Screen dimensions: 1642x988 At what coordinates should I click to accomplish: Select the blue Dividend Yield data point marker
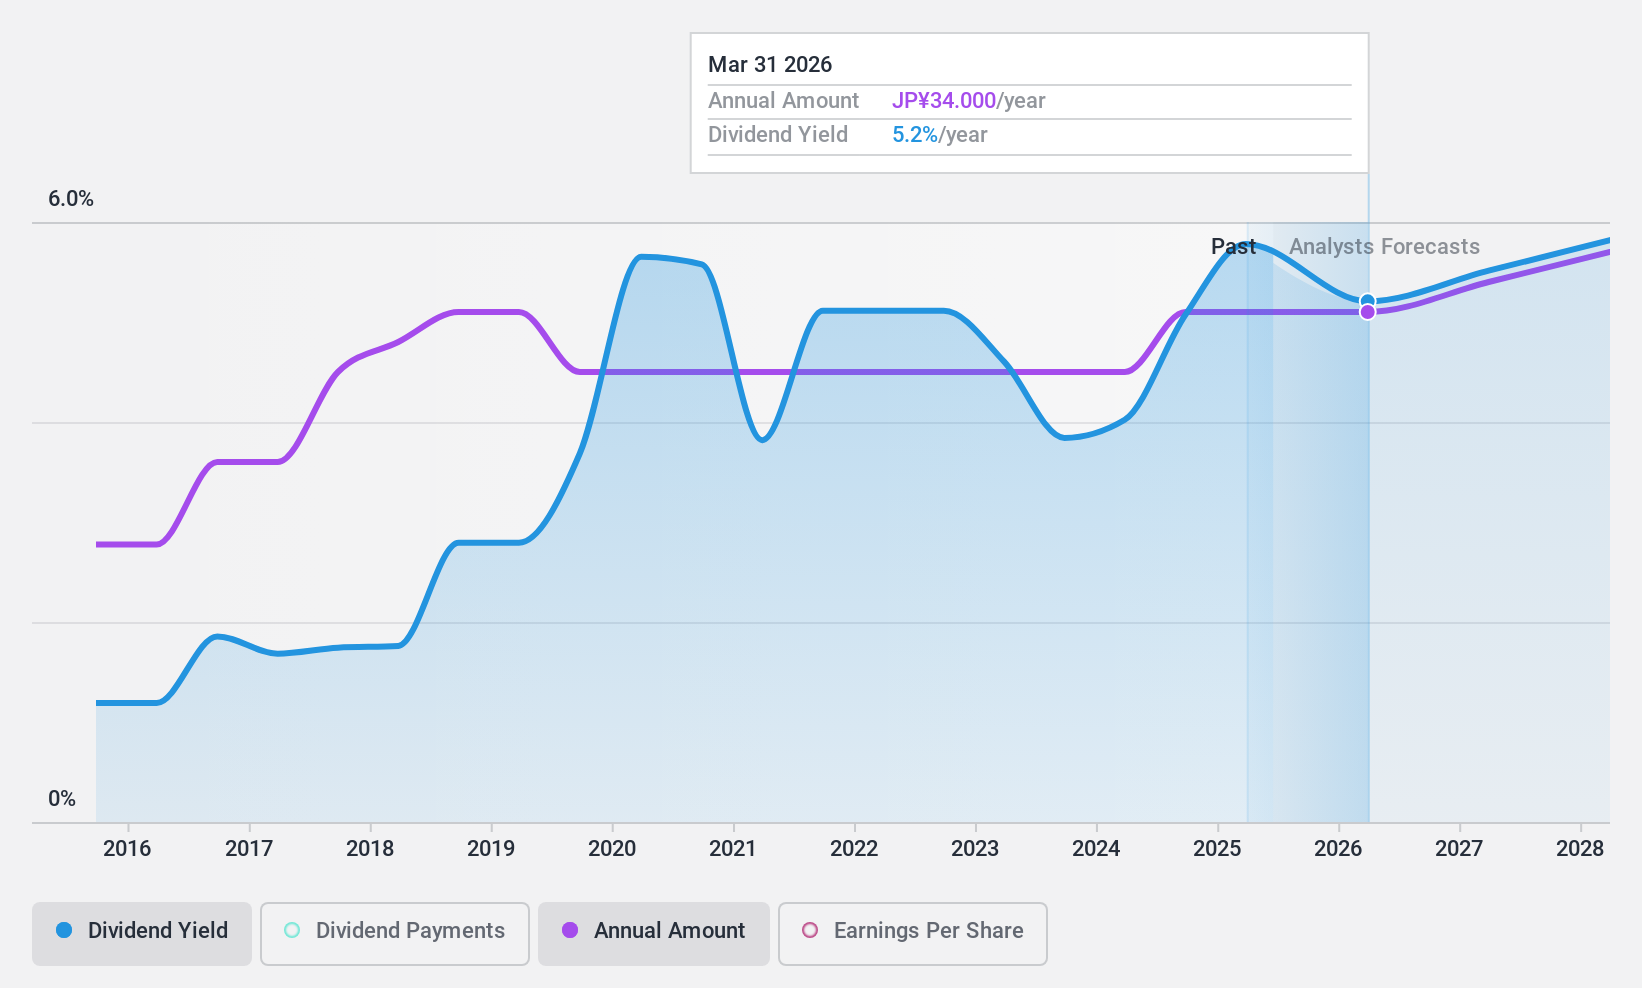(x=1368, y=301)
